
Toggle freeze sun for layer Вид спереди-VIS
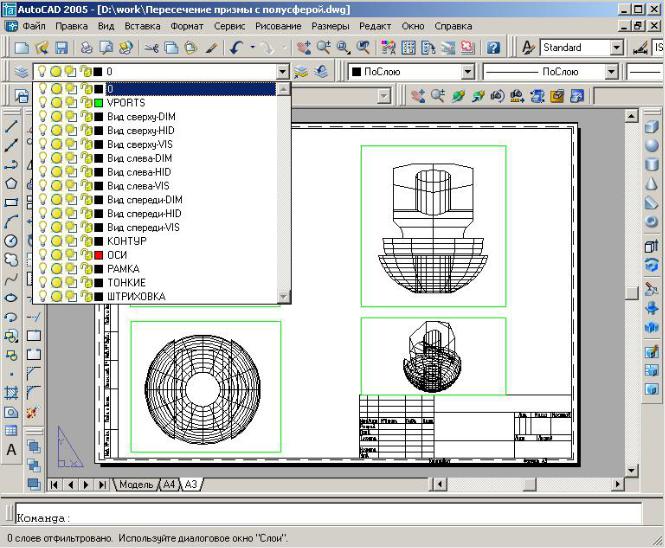tap(56, 227)
